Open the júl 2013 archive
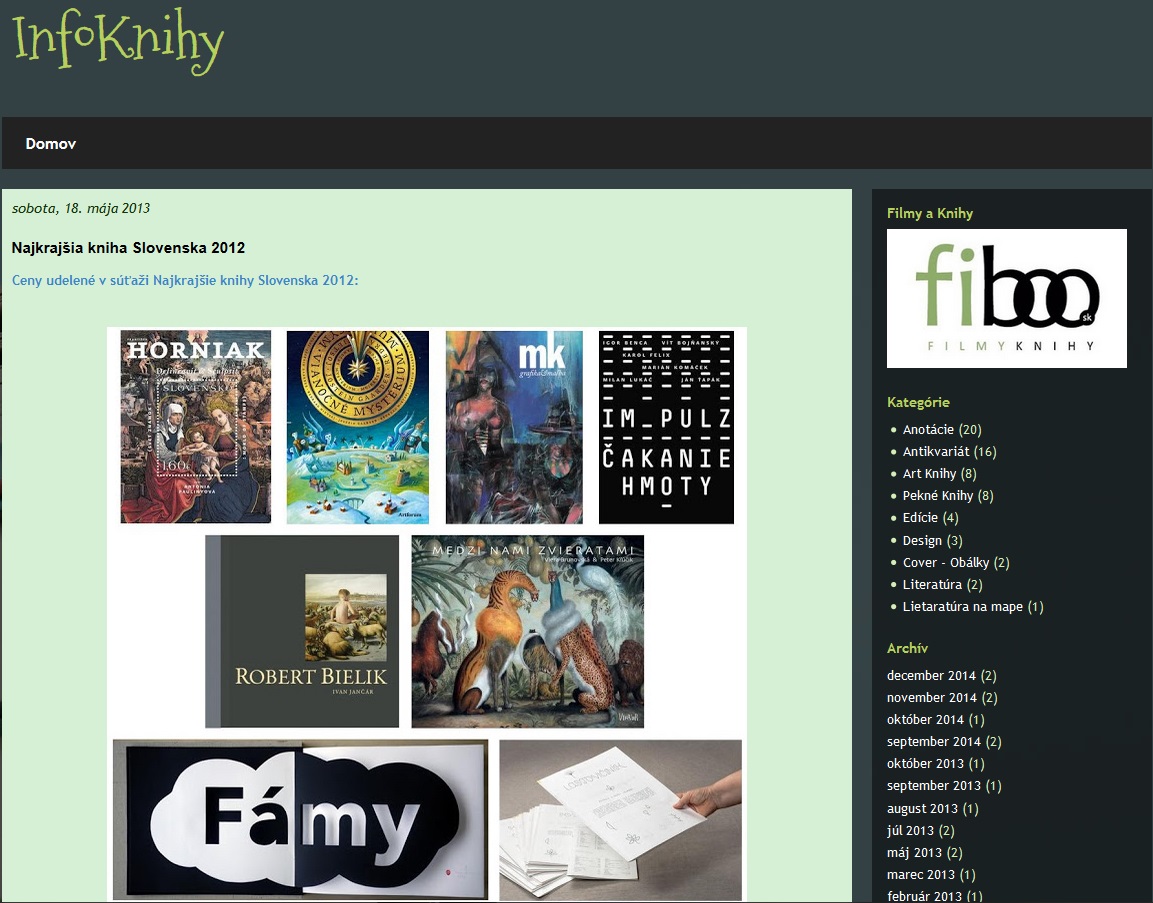 point(910,830)
